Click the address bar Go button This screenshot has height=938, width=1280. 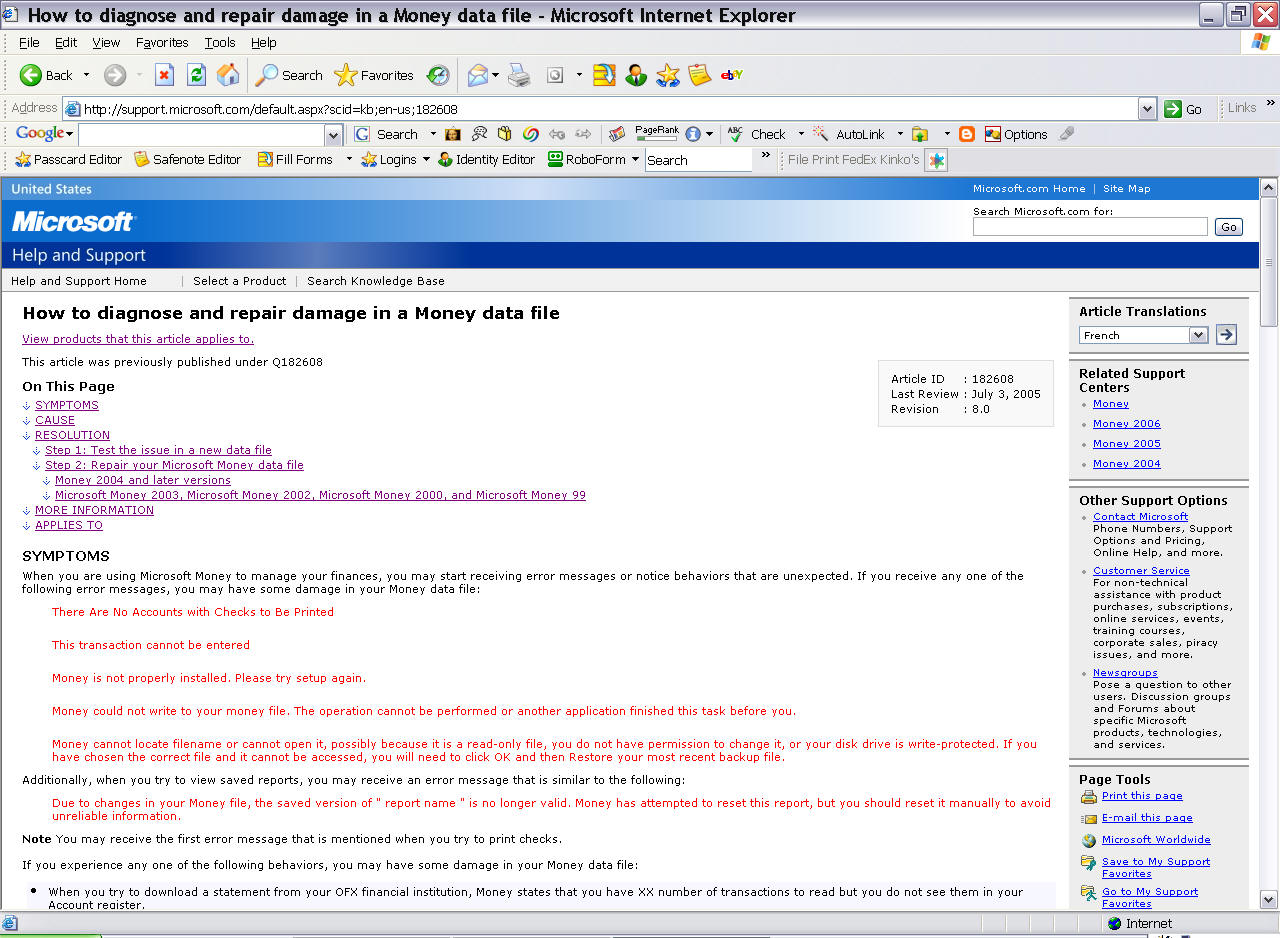pyautogui.click(x=1184, y=109)
